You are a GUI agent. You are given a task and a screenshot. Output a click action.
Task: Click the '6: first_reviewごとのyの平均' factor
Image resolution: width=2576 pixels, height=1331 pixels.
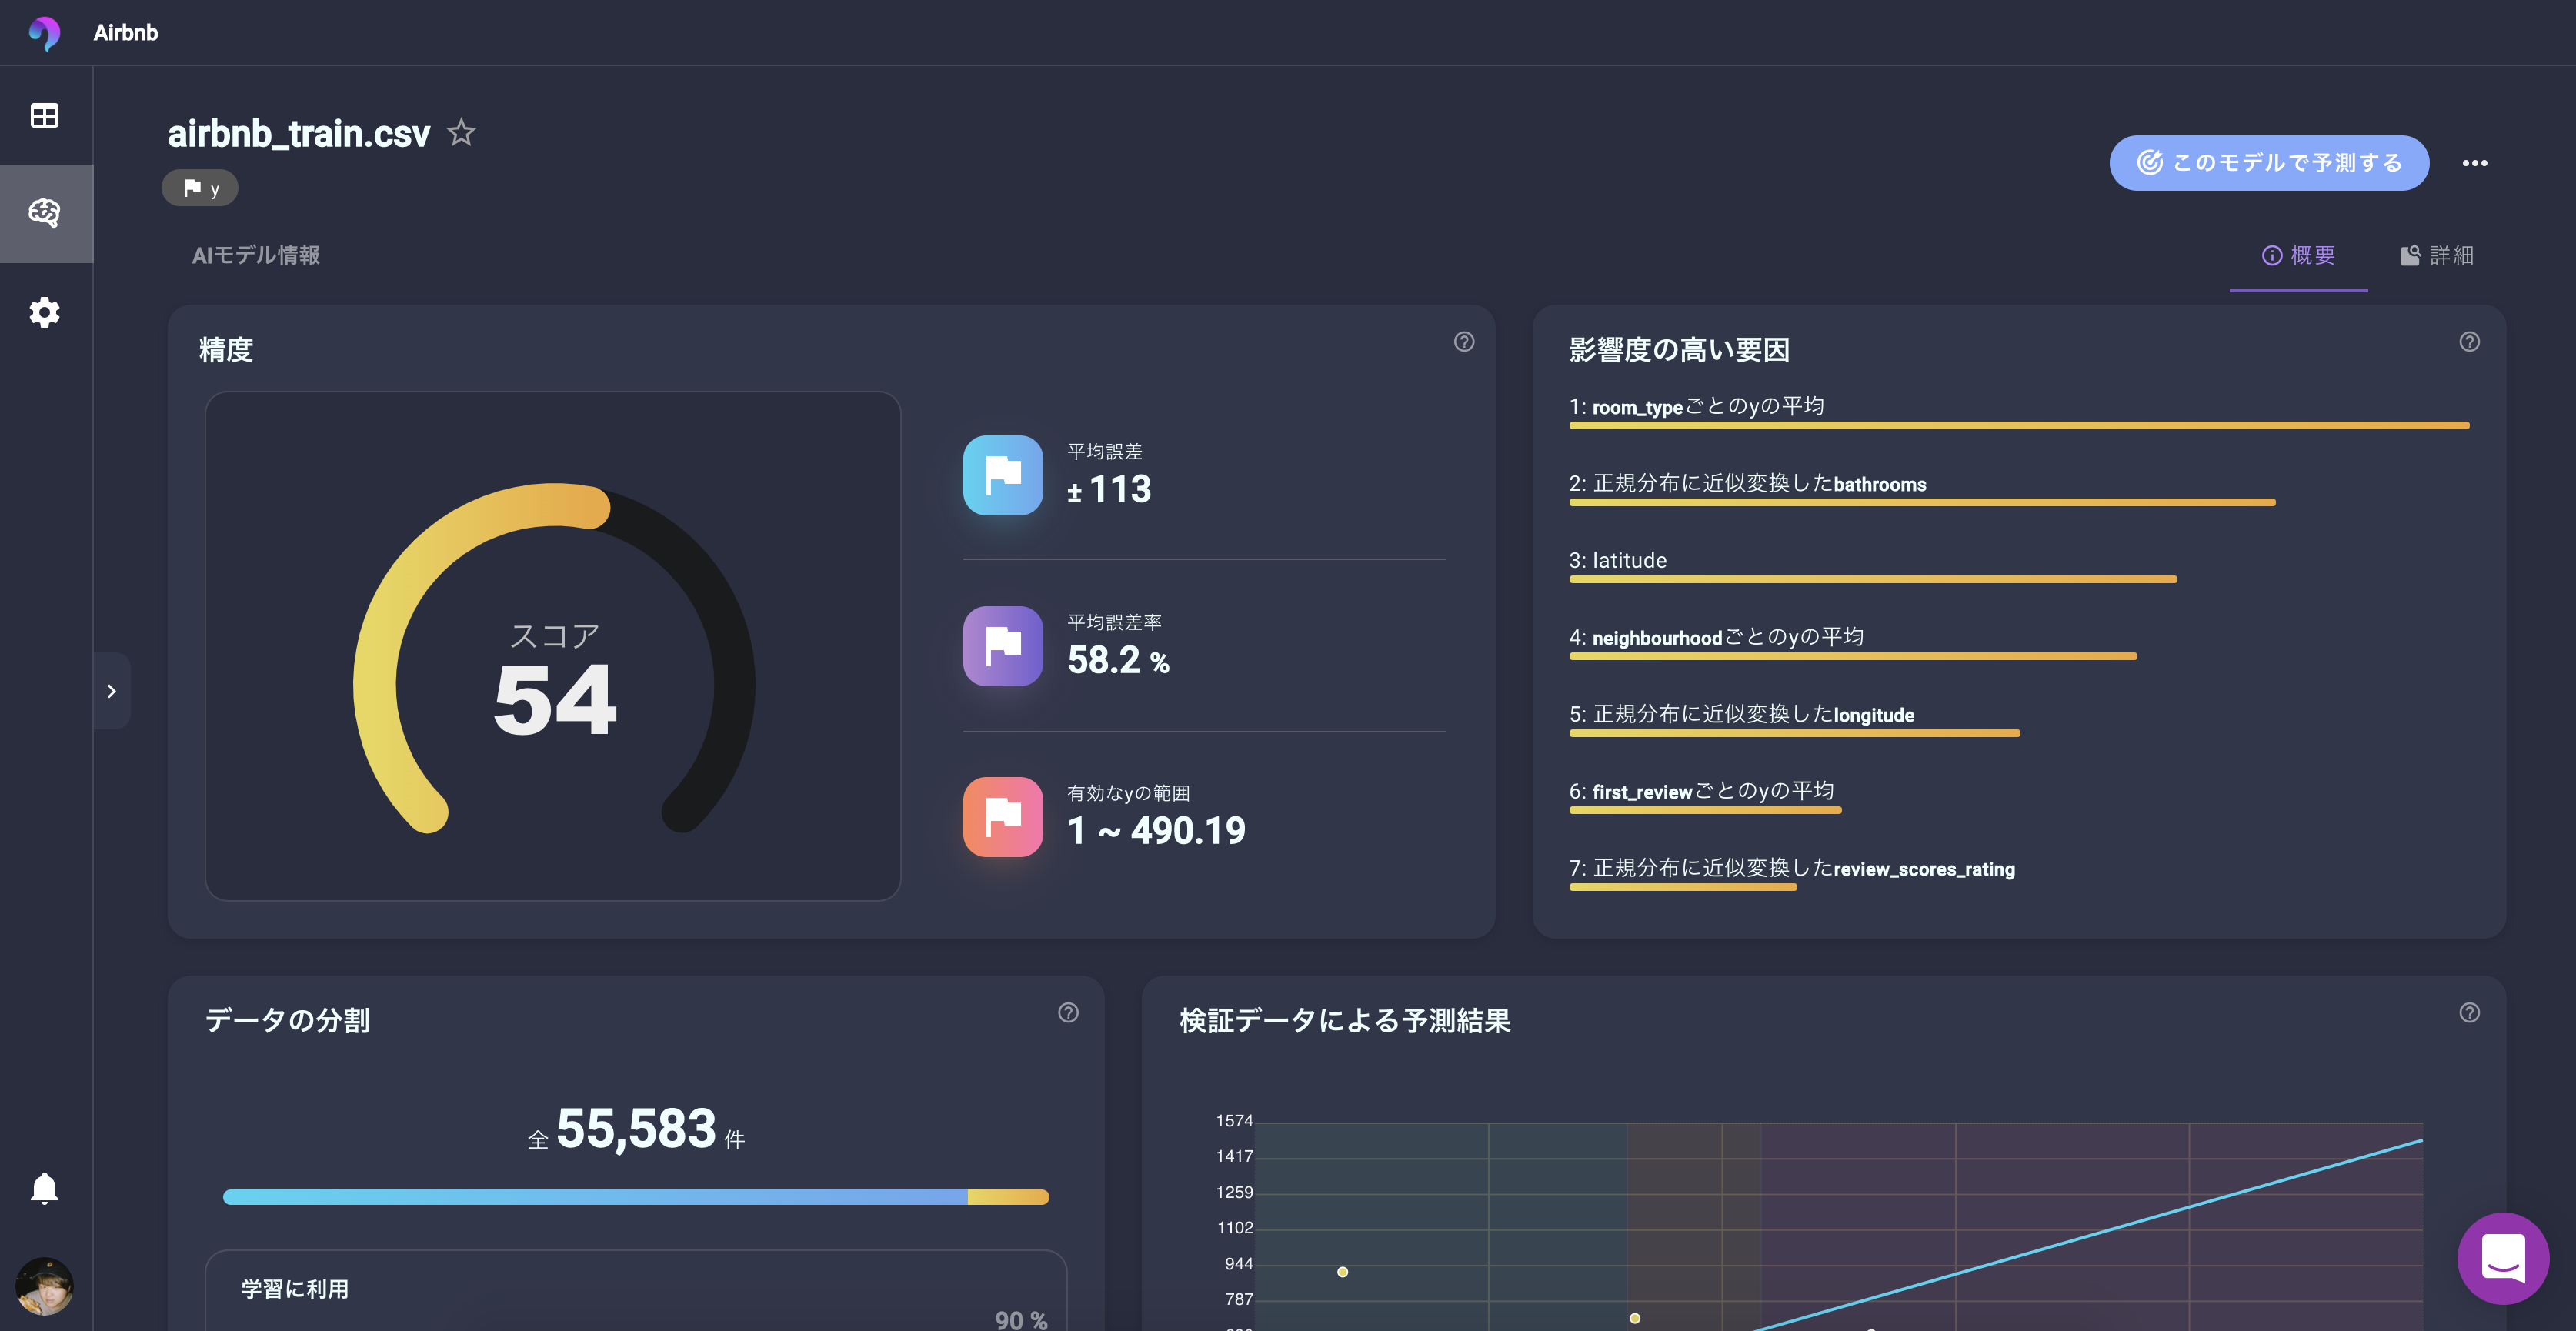(x=1702, y=791)
